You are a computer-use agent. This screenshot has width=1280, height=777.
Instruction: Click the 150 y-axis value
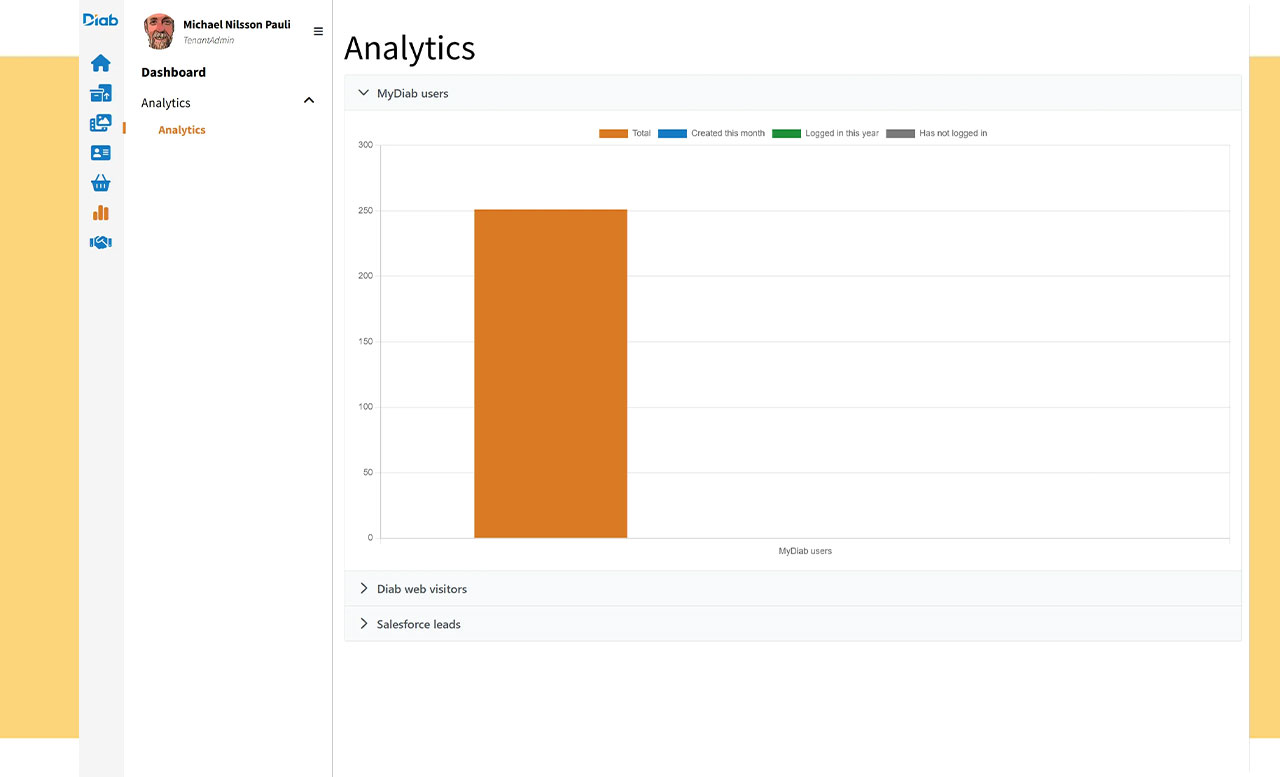pos(365,342)
